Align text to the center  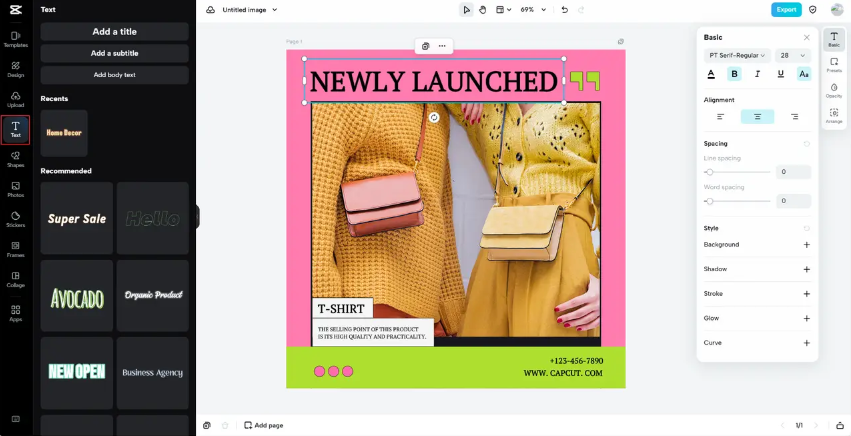(x=758, y=117)
